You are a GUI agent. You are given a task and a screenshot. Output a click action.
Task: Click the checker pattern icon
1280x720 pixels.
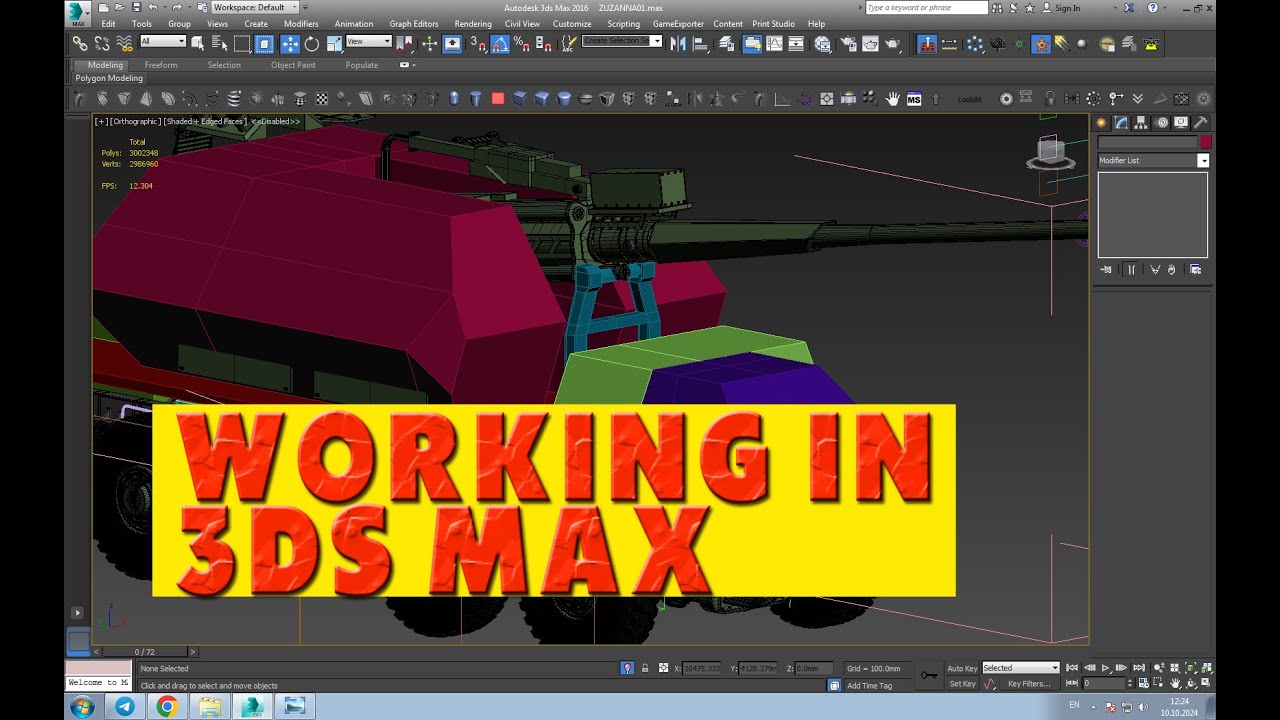click(x=322, y=99)
